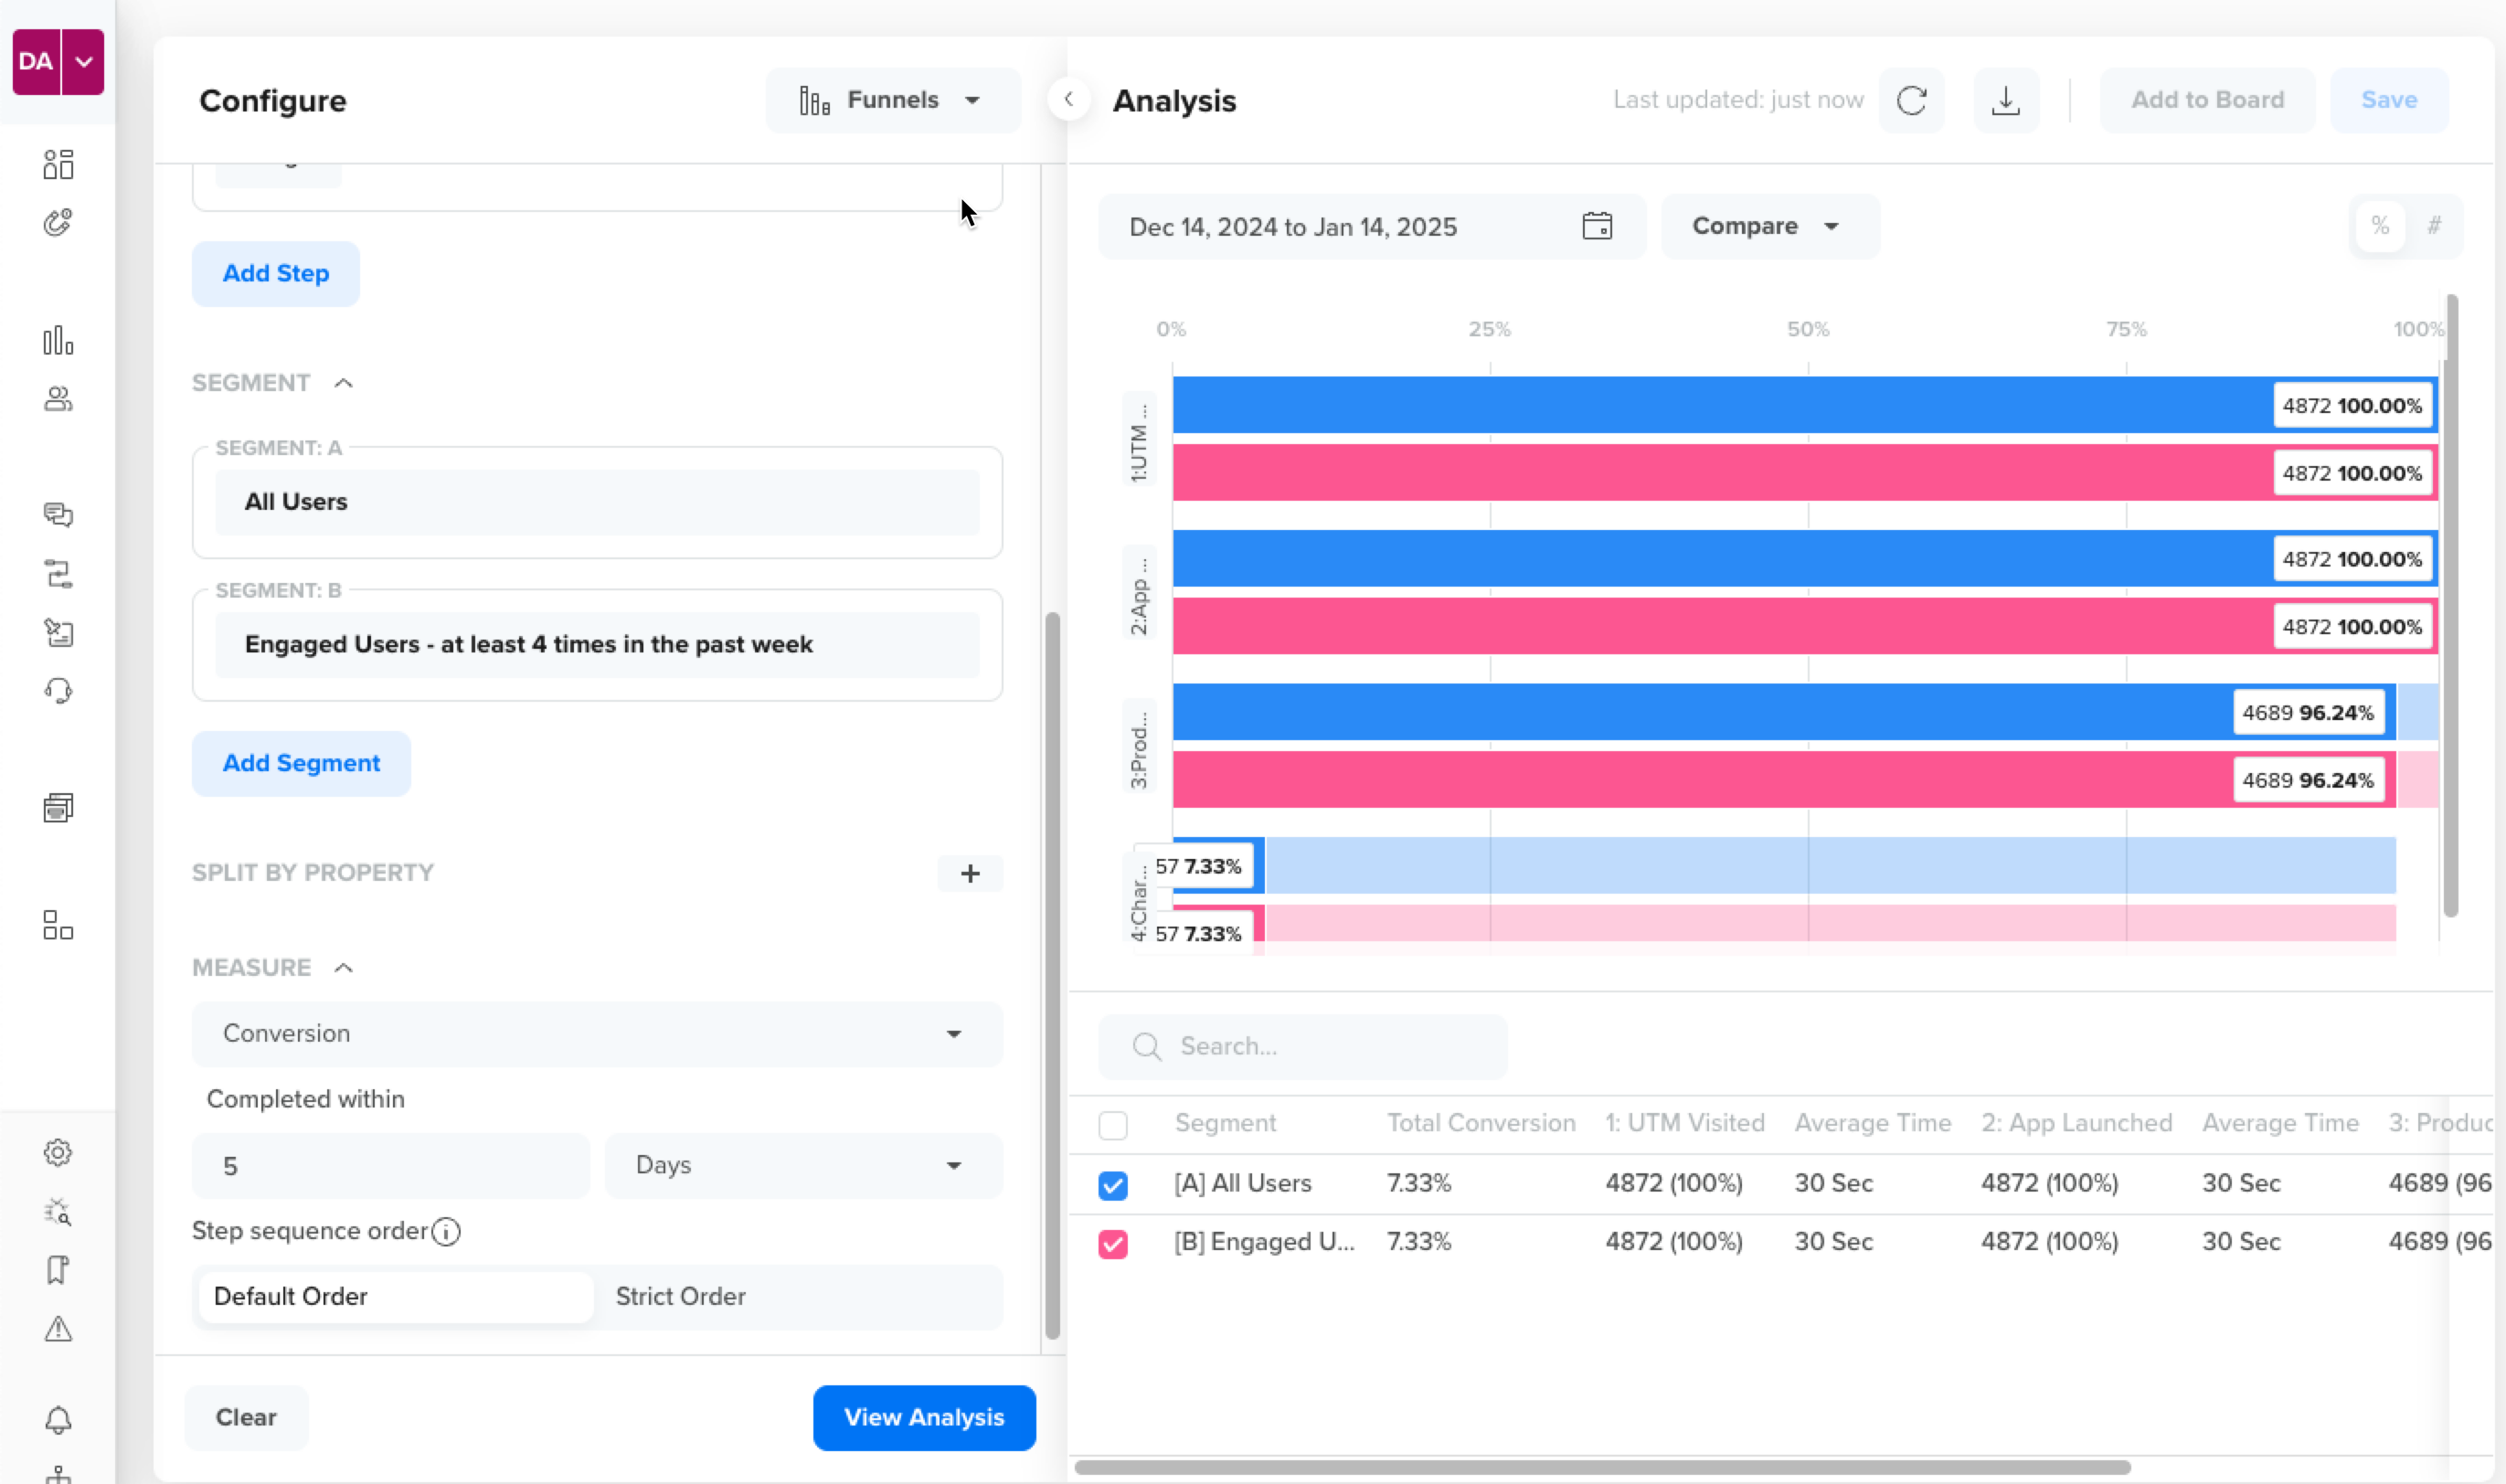The height and width of the screenshot is (1484, 2506).
Task: Open the chat messages sidebar icon
Action: (x=58, y=515)
